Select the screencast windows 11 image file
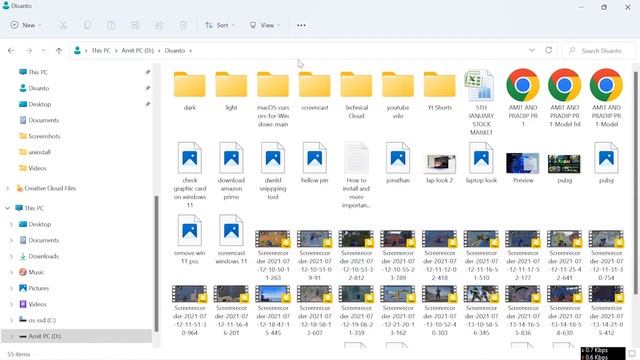 [x=231, y=239]
